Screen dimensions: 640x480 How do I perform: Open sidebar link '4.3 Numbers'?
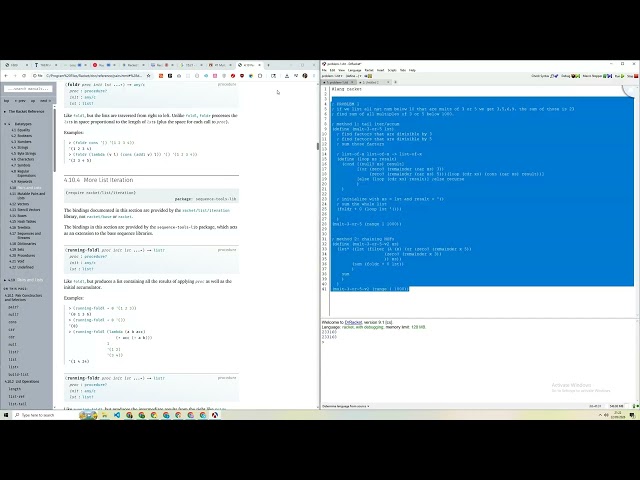pyautogui.click(x=21, y=142)
